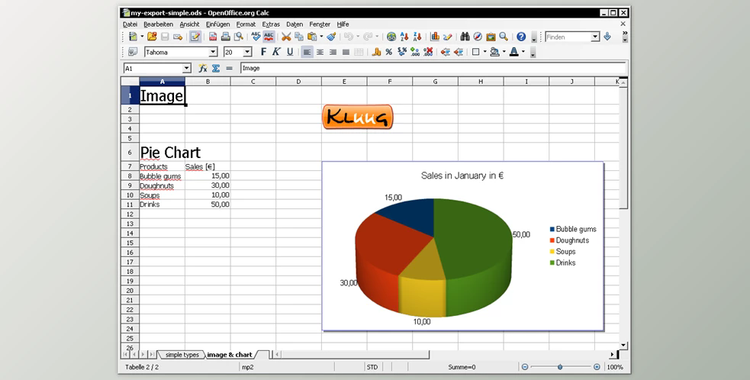The height and width of the screenshot is (380, 750).
Task: Click the orange Kluug image
Action: point(358,117)
